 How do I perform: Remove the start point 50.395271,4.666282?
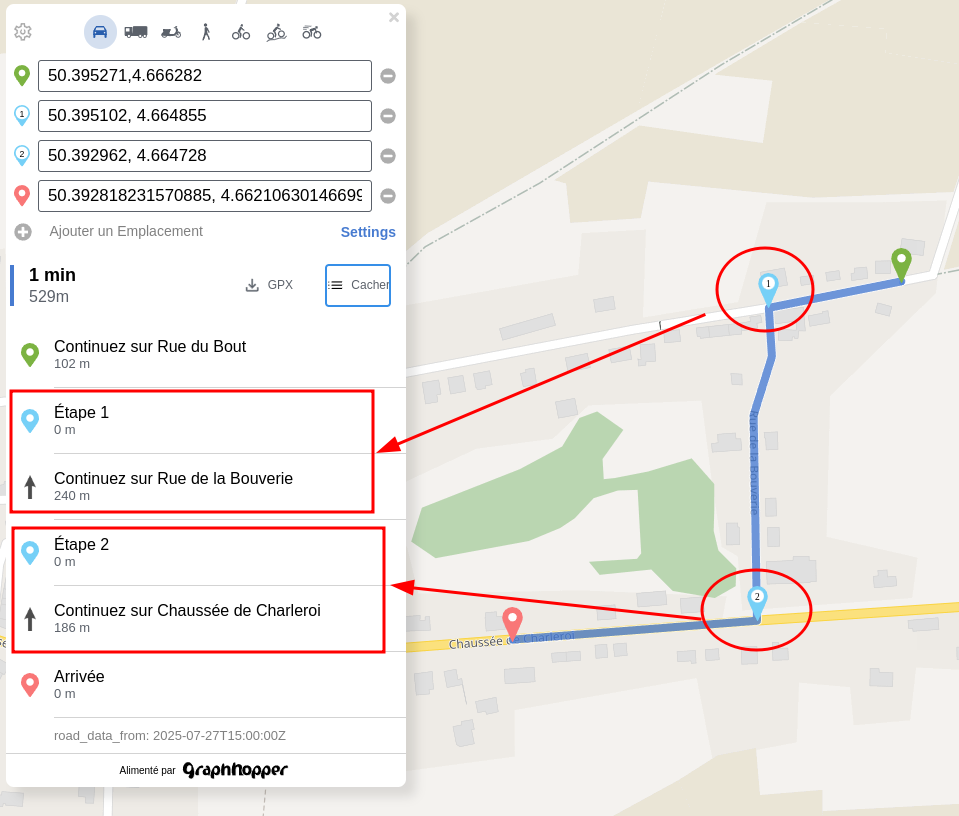388,76
